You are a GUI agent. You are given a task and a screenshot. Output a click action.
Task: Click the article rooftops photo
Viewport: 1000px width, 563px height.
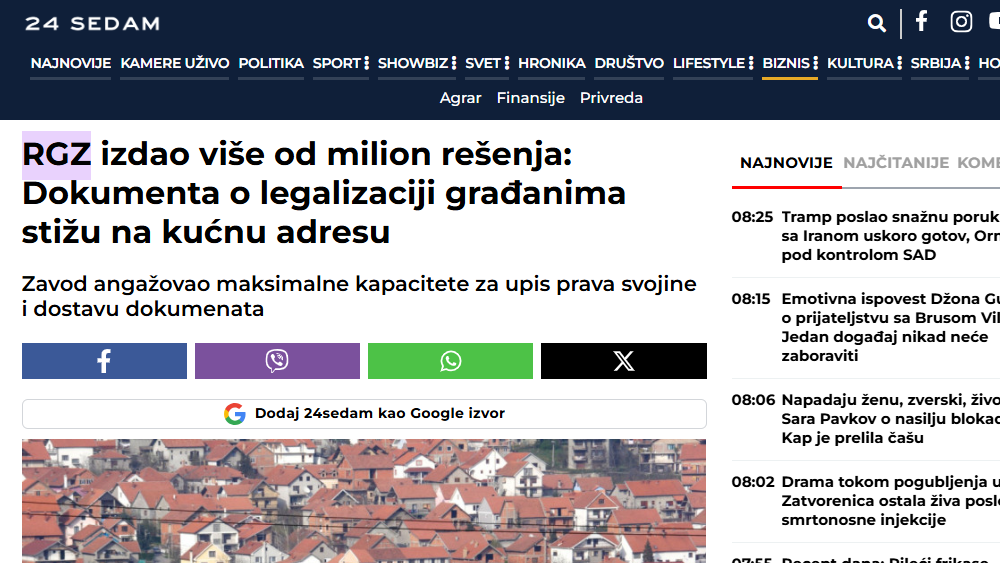click(x=364, y=501)
